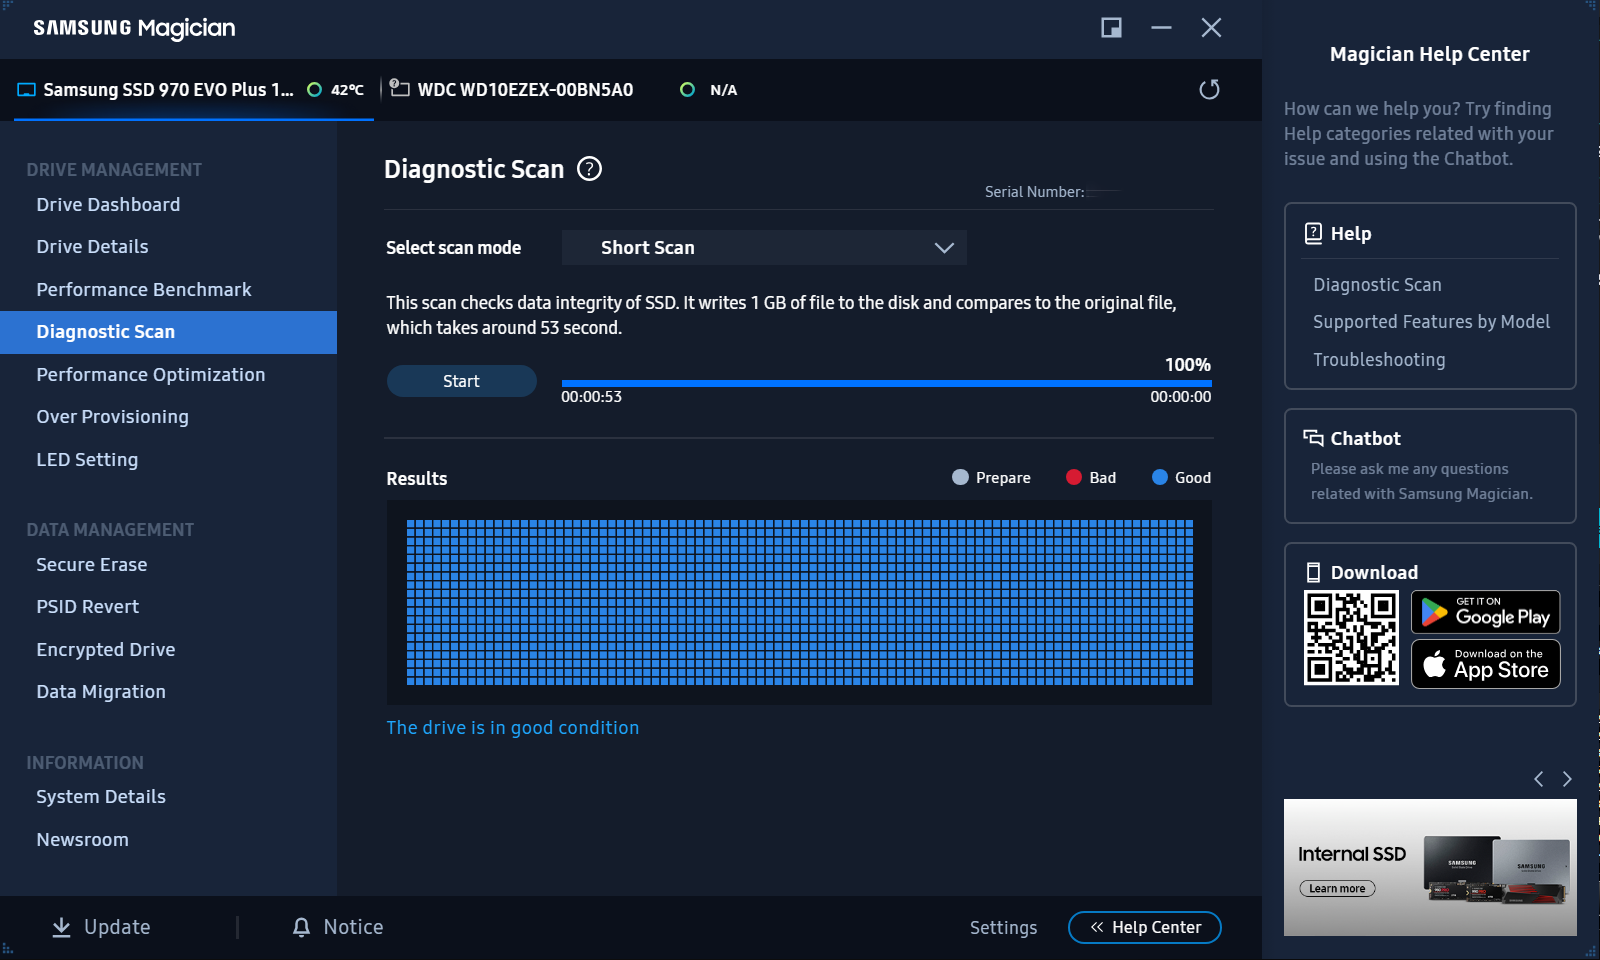Expand the Select scan mode dropdown
The height and width of the screenshot is (960, 1600).
pos(764,248)
